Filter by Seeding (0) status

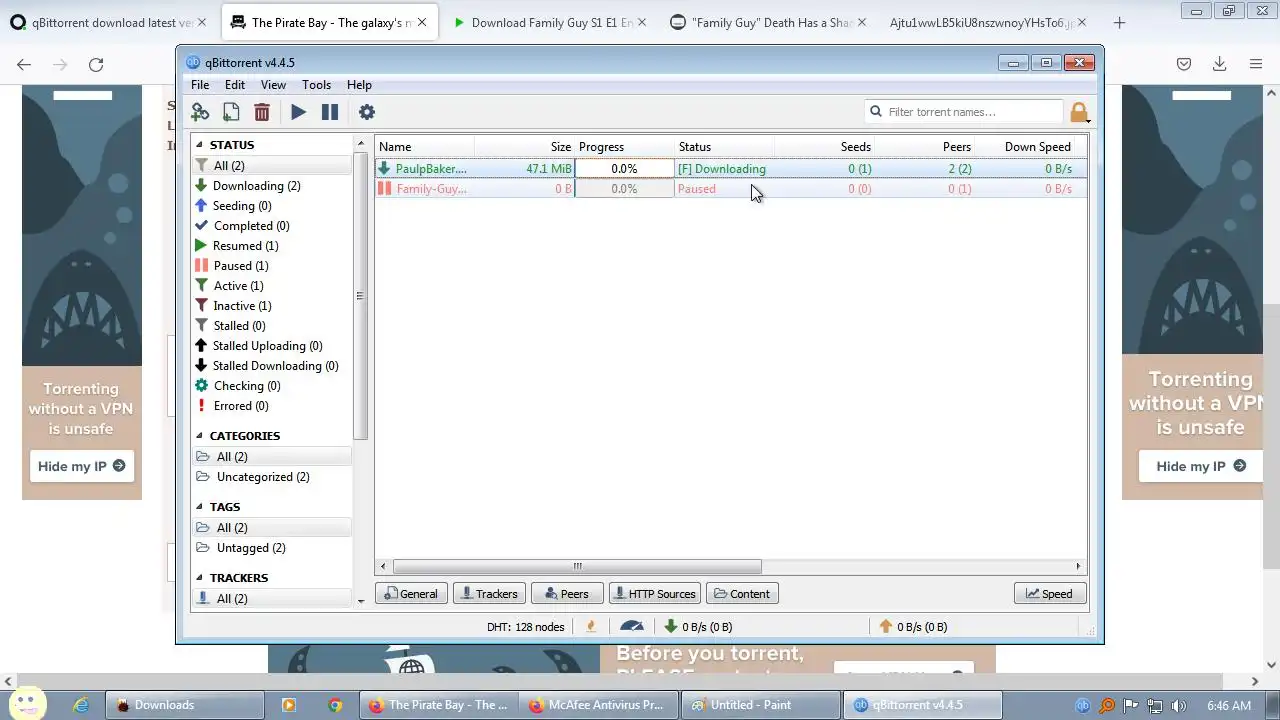(241, 205)
